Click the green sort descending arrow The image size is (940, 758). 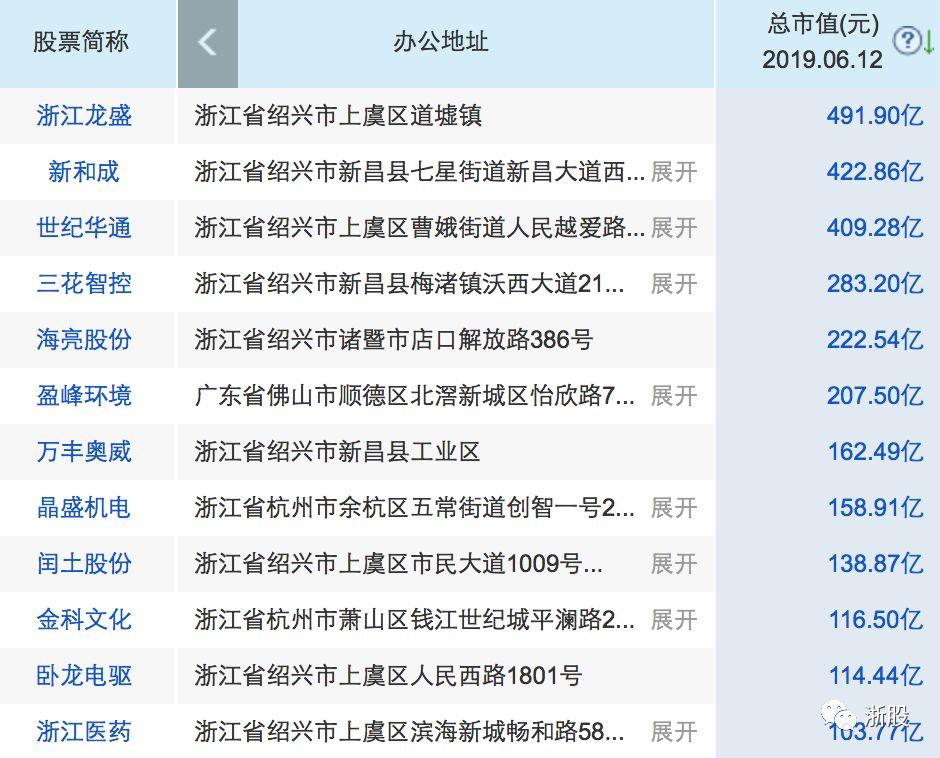[x=928, y=41]
